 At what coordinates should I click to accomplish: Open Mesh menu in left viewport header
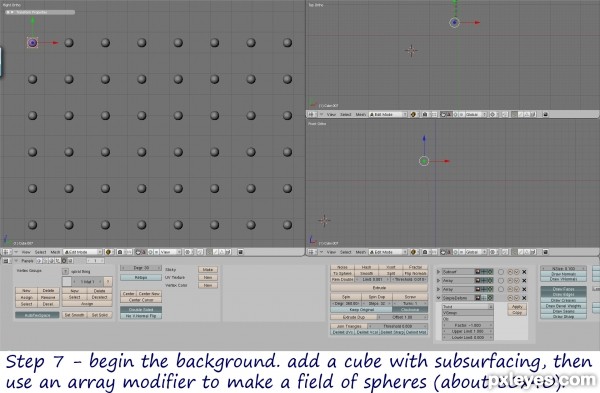click(x=55, y=252)
